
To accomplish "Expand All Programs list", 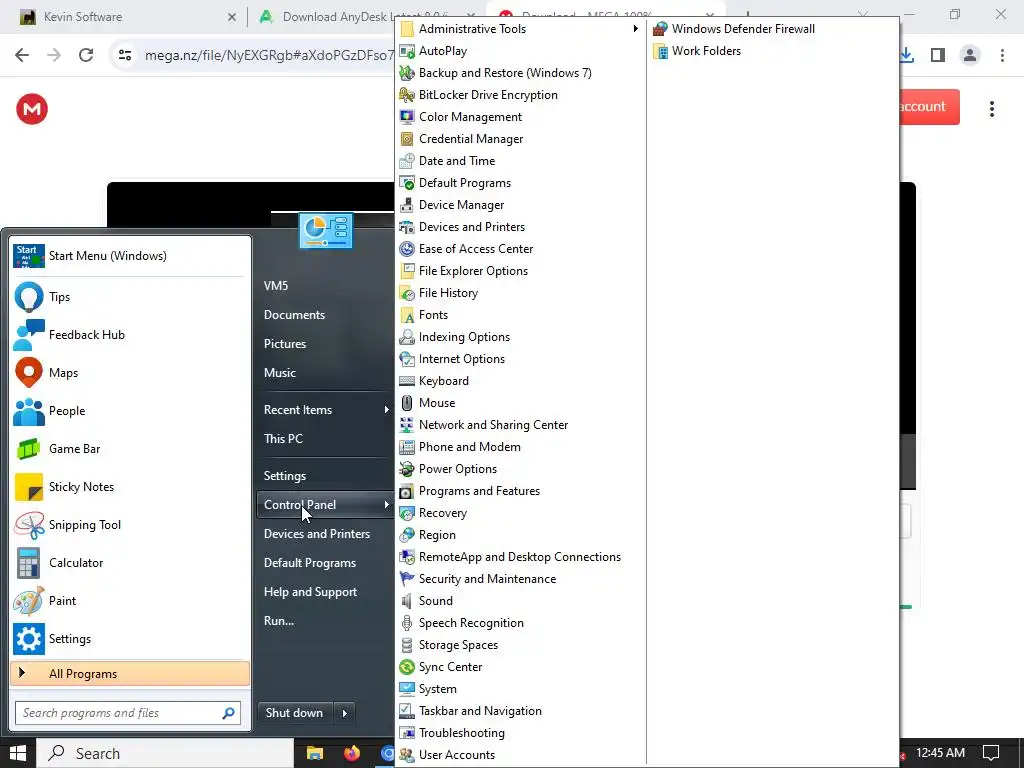I will click(130, 674).
